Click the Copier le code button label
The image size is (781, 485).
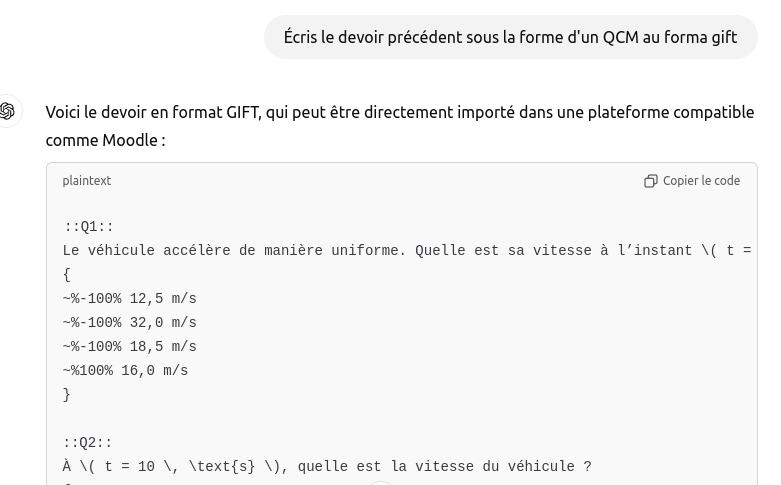701,181
